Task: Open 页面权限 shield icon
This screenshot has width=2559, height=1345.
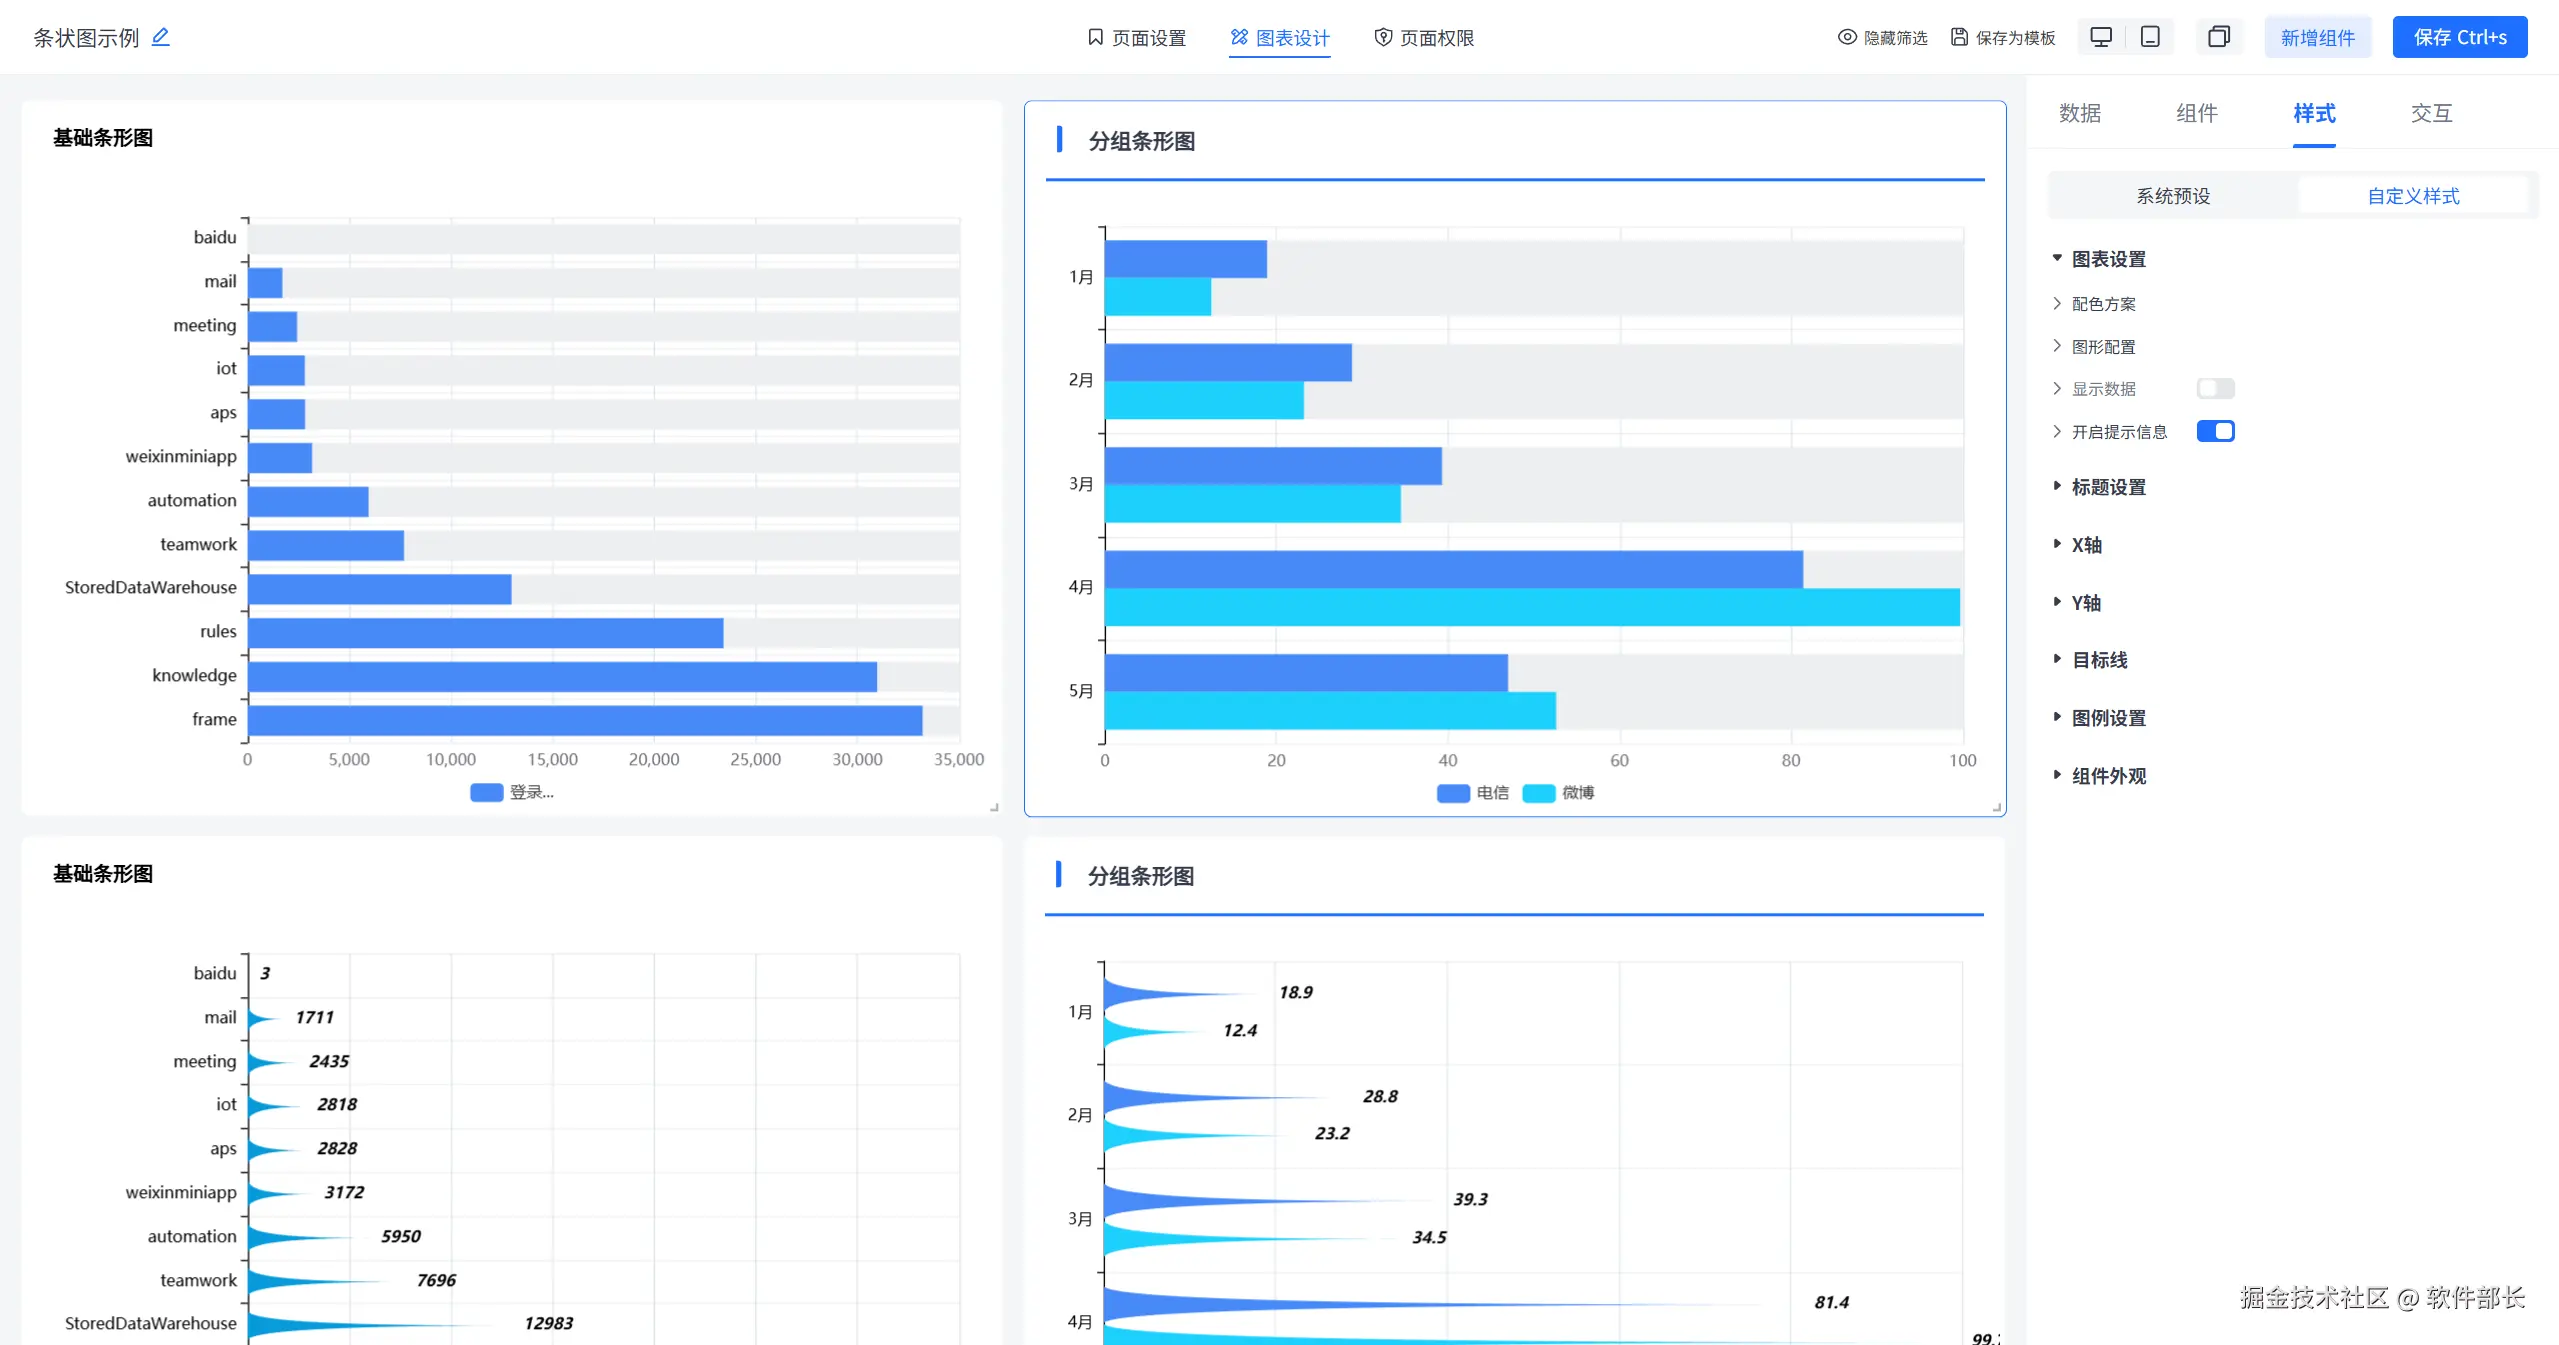Action: 1383,37
